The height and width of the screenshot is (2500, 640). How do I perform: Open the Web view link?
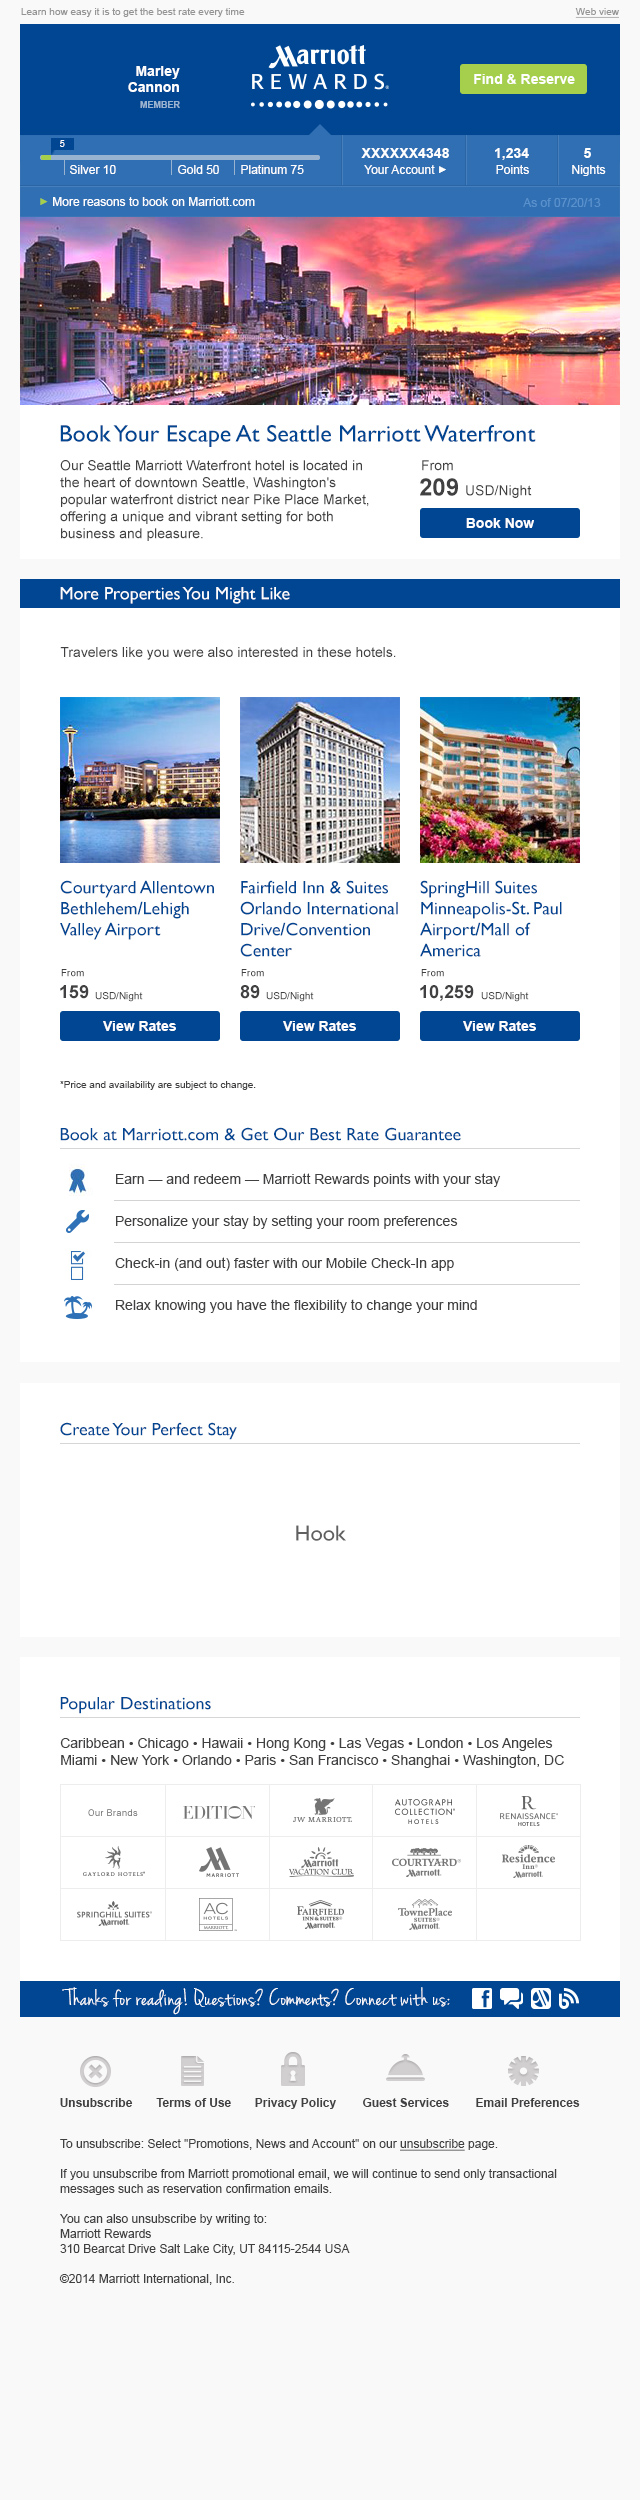(x=597, y=12)
